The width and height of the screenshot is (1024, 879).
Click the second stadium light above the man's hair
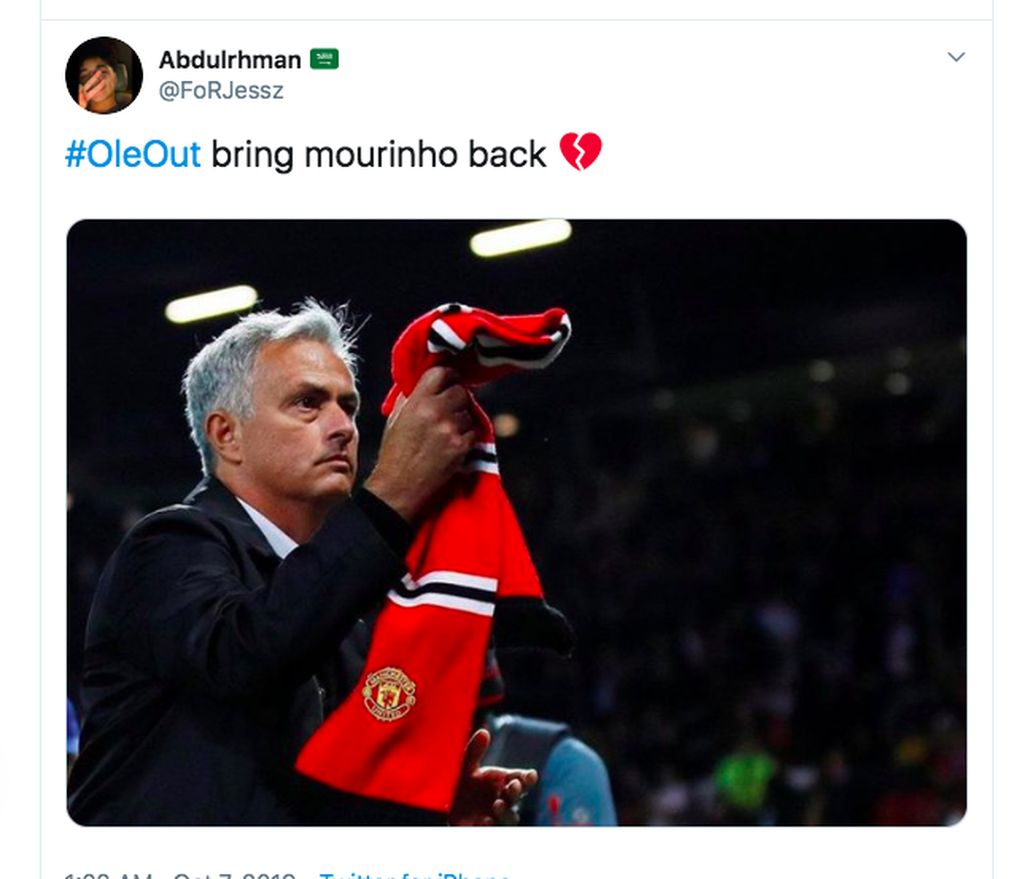(x=212, y=304)
